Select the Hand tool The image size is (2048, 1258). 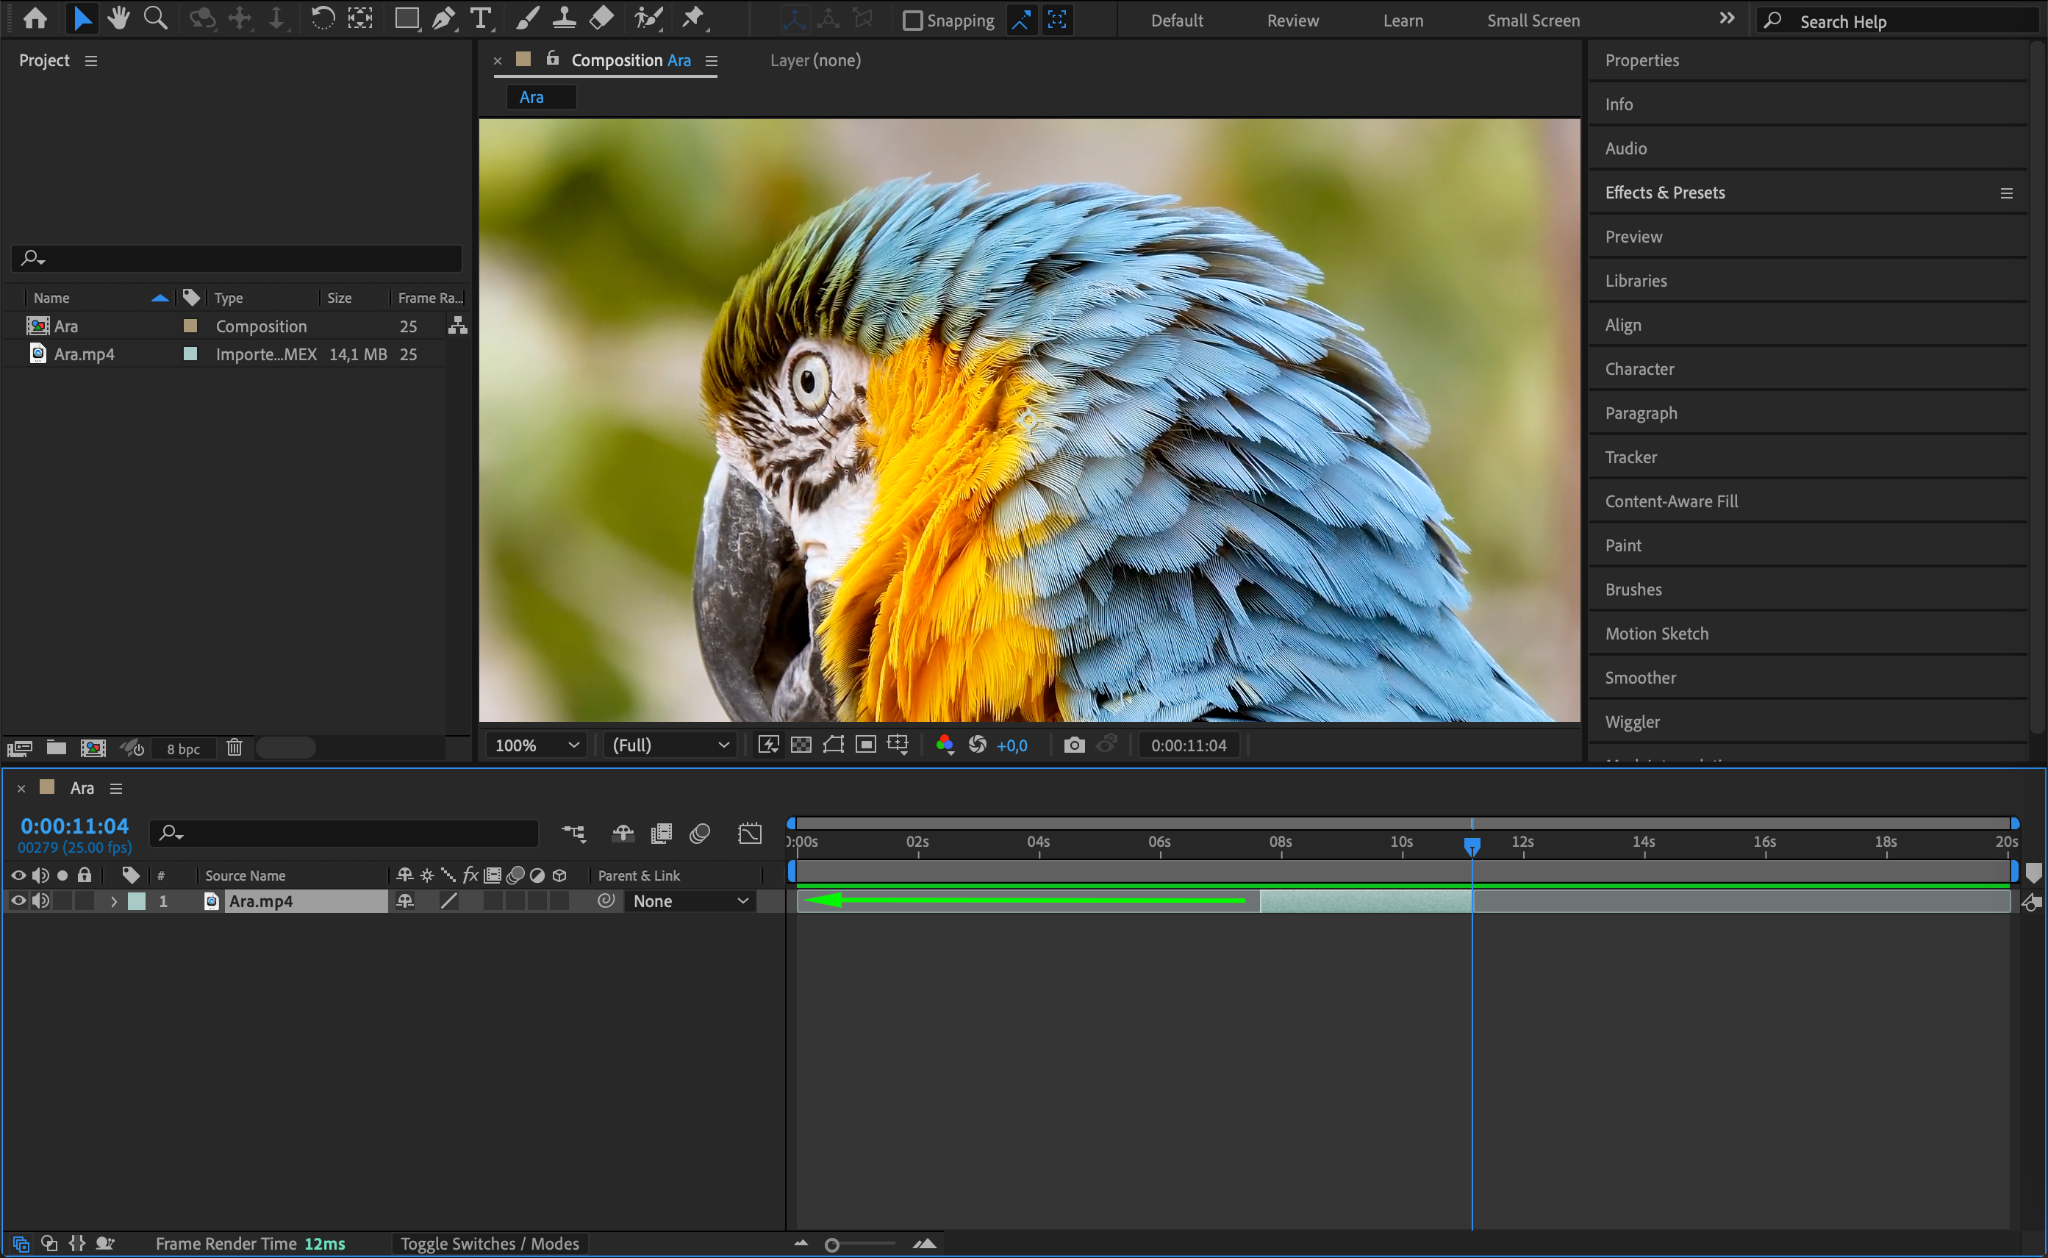119,18
